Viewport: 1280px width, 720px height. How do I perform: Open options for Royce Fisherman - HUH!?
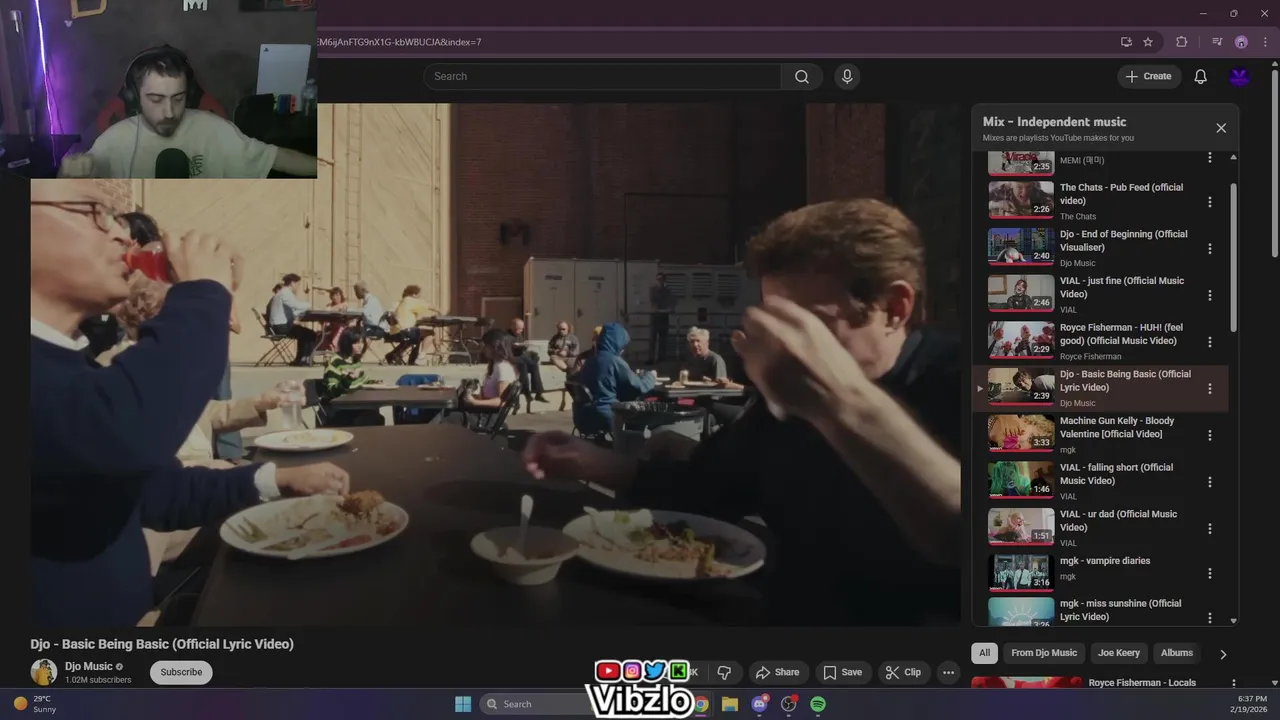tap(1210, 342)
